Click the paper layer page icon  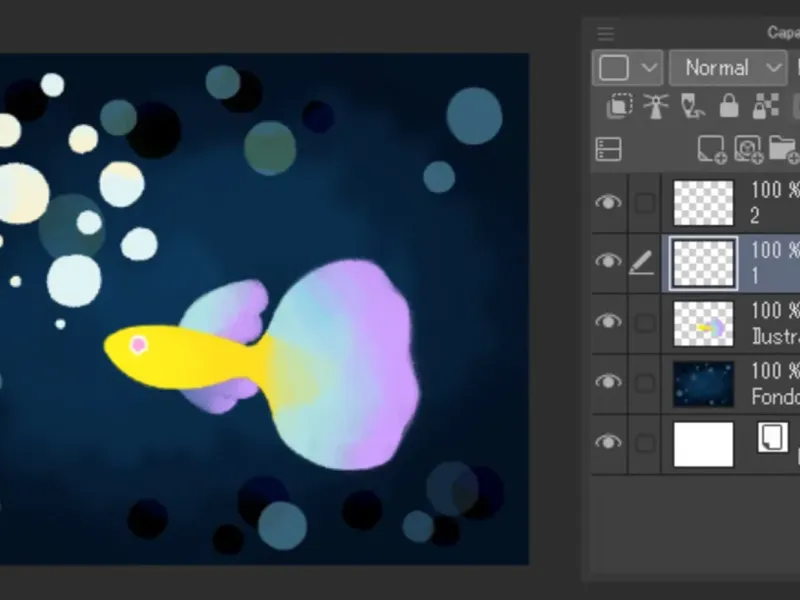coord(772,438)
